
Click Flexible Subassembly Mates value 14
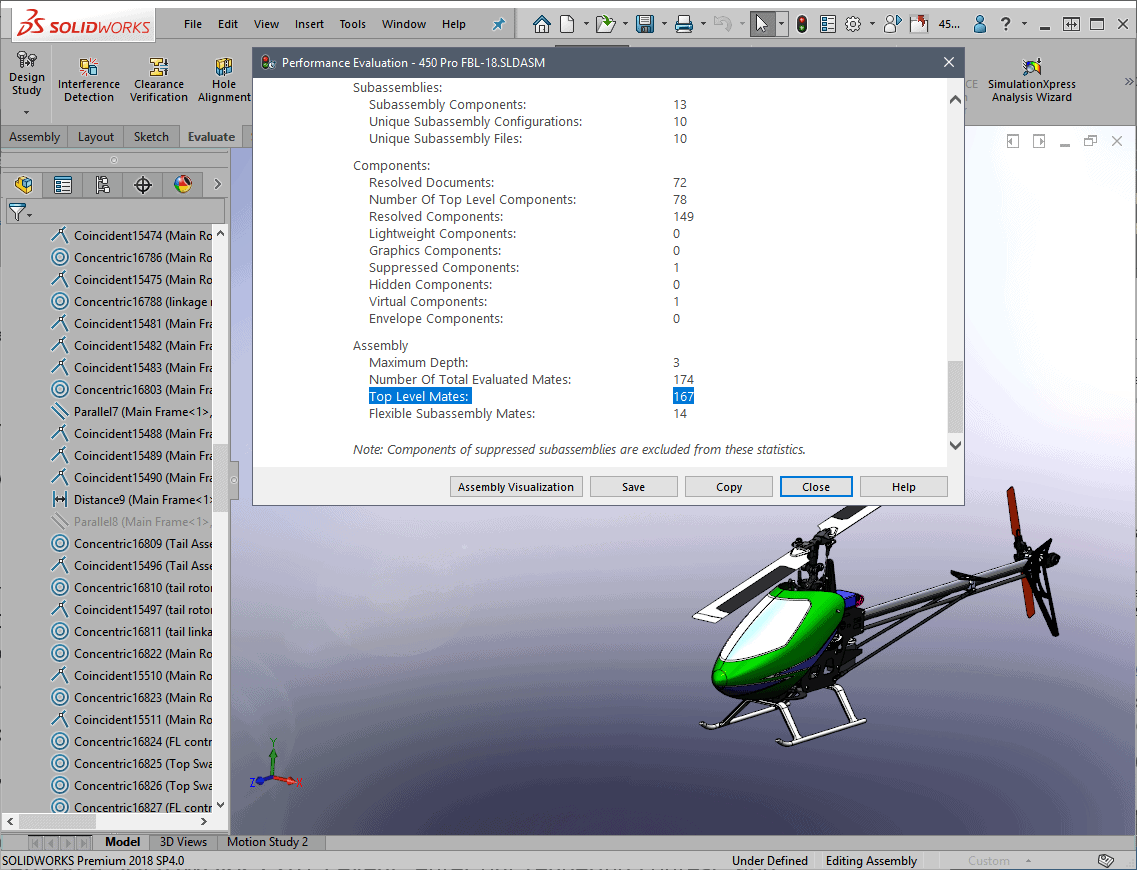click(679, 413)
